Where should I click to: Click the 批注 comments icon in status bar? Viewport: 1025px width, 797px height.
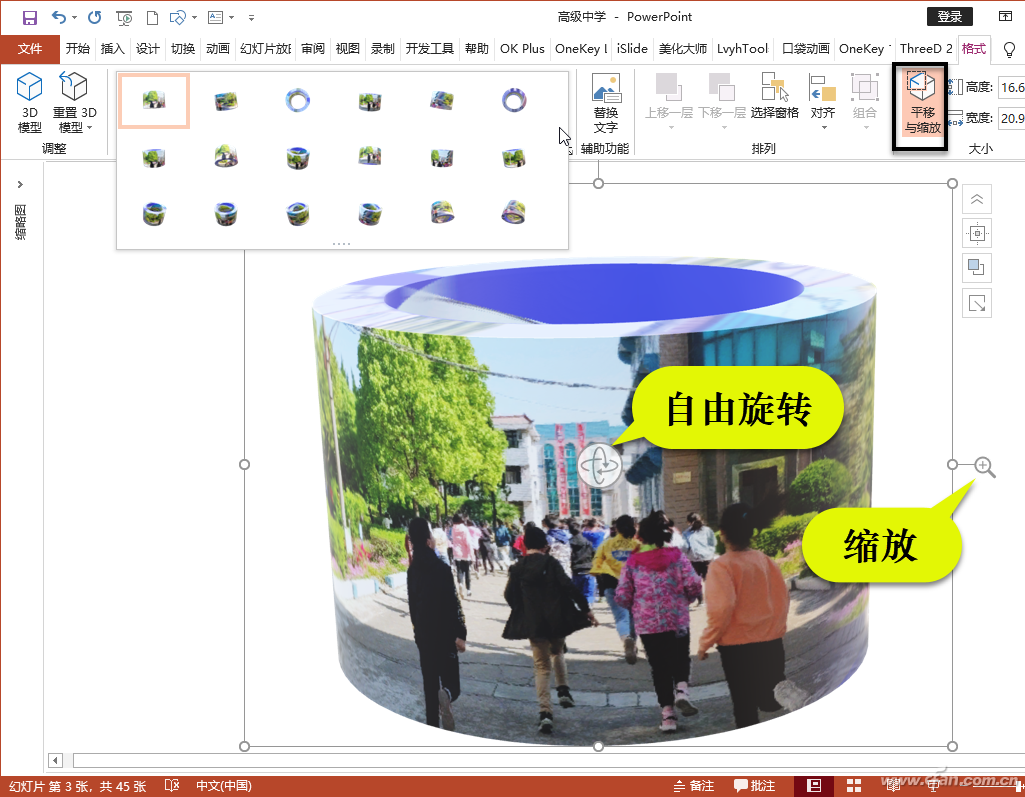point(739,786)
